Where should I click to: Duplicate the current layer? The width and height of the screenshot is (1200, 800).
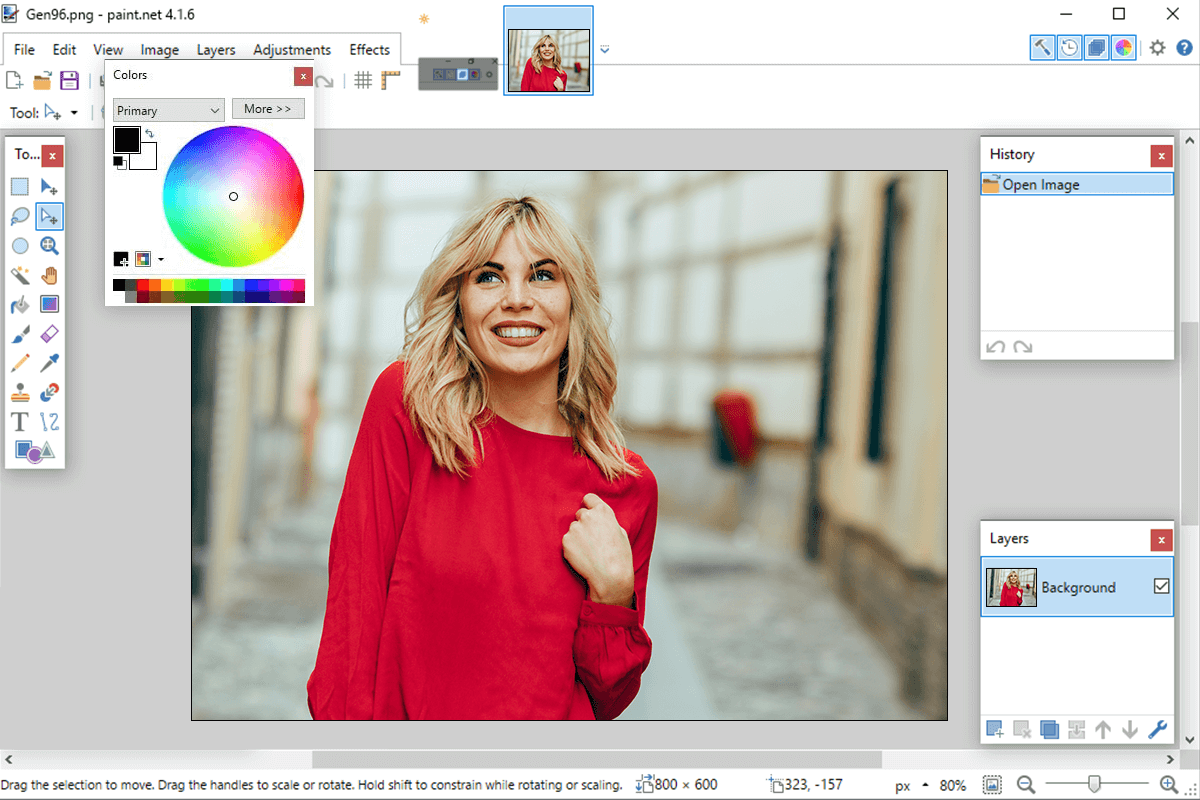(x=1049, y=730)
